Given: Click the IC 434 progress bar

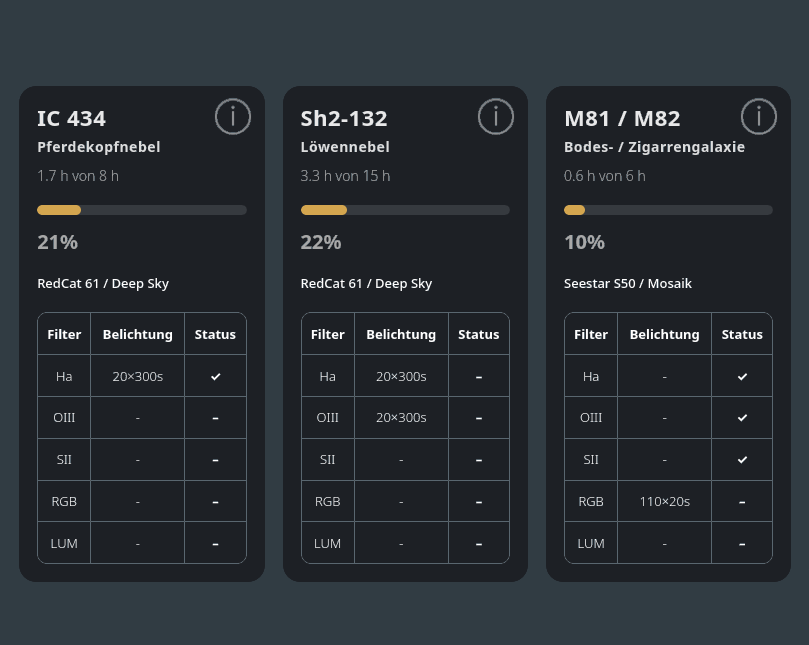Looking at the screenshot, I should [142, 210].
